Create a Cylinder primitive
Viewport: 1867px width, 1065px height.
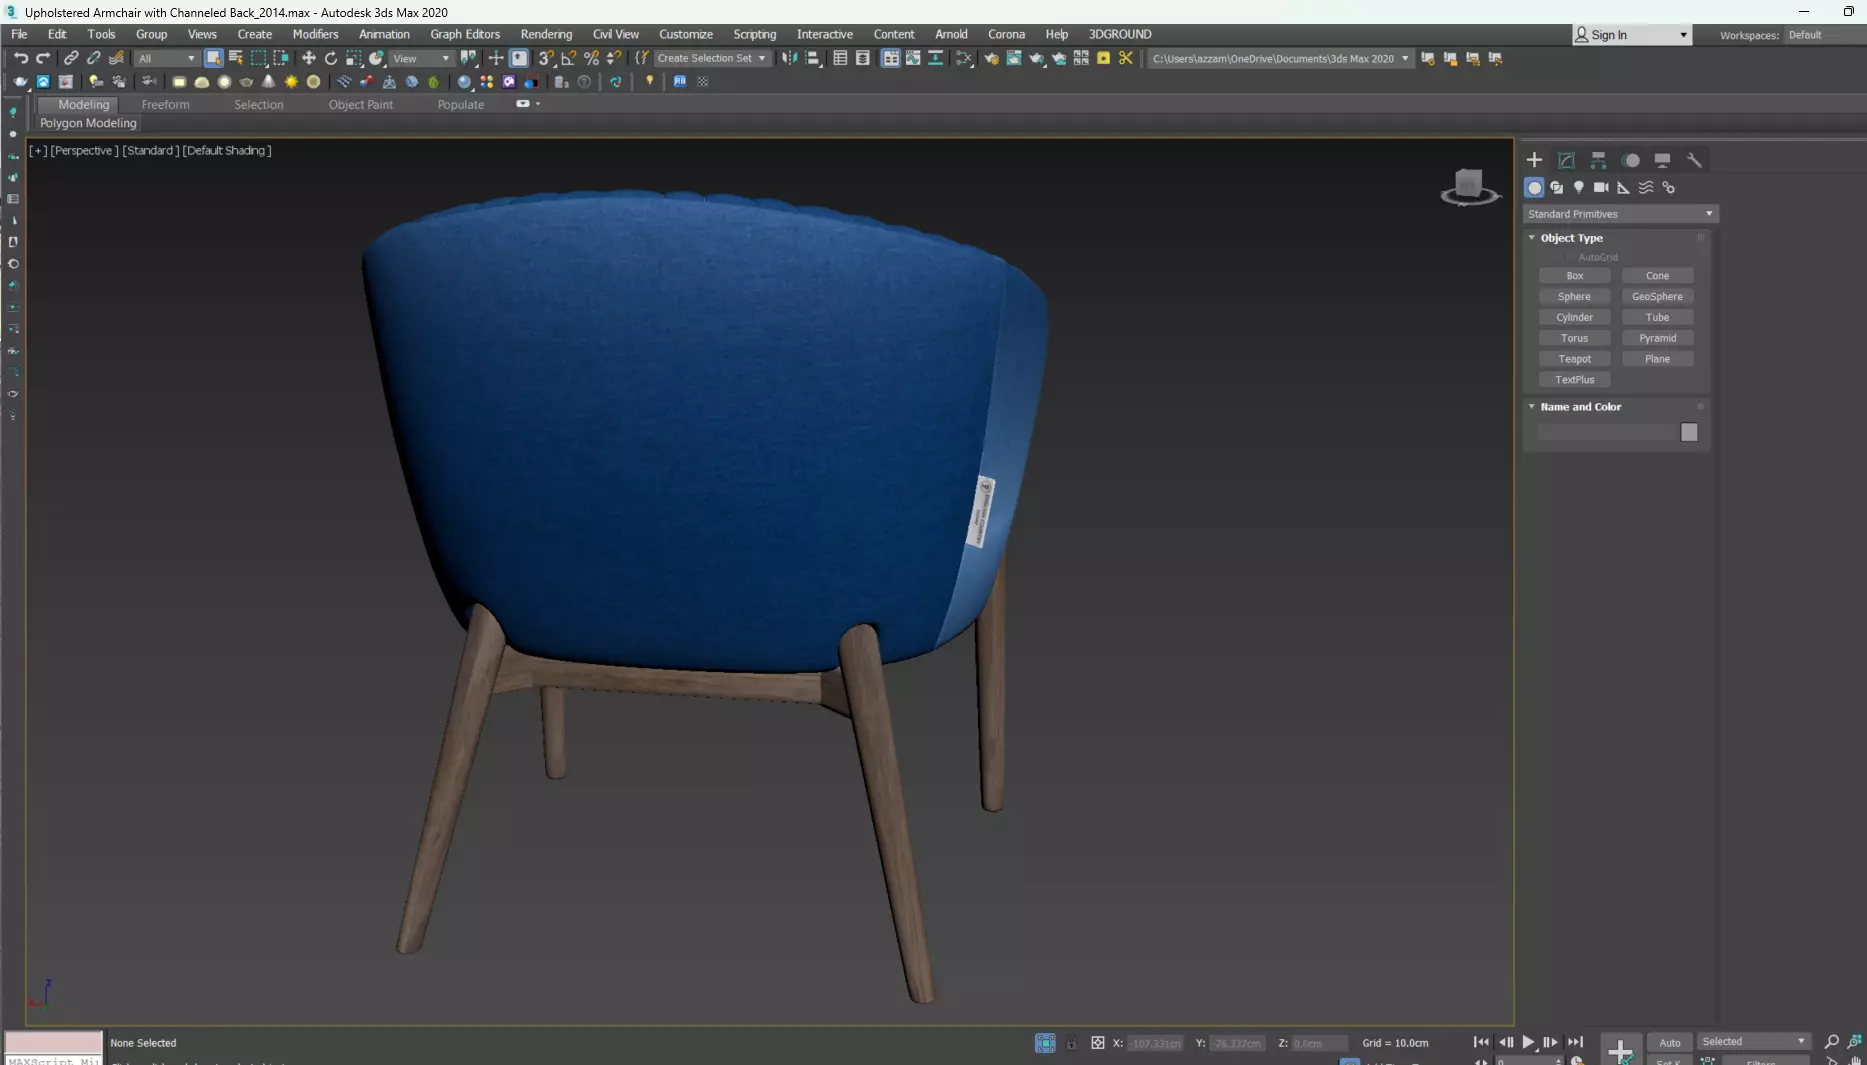tap(1574, 318)
